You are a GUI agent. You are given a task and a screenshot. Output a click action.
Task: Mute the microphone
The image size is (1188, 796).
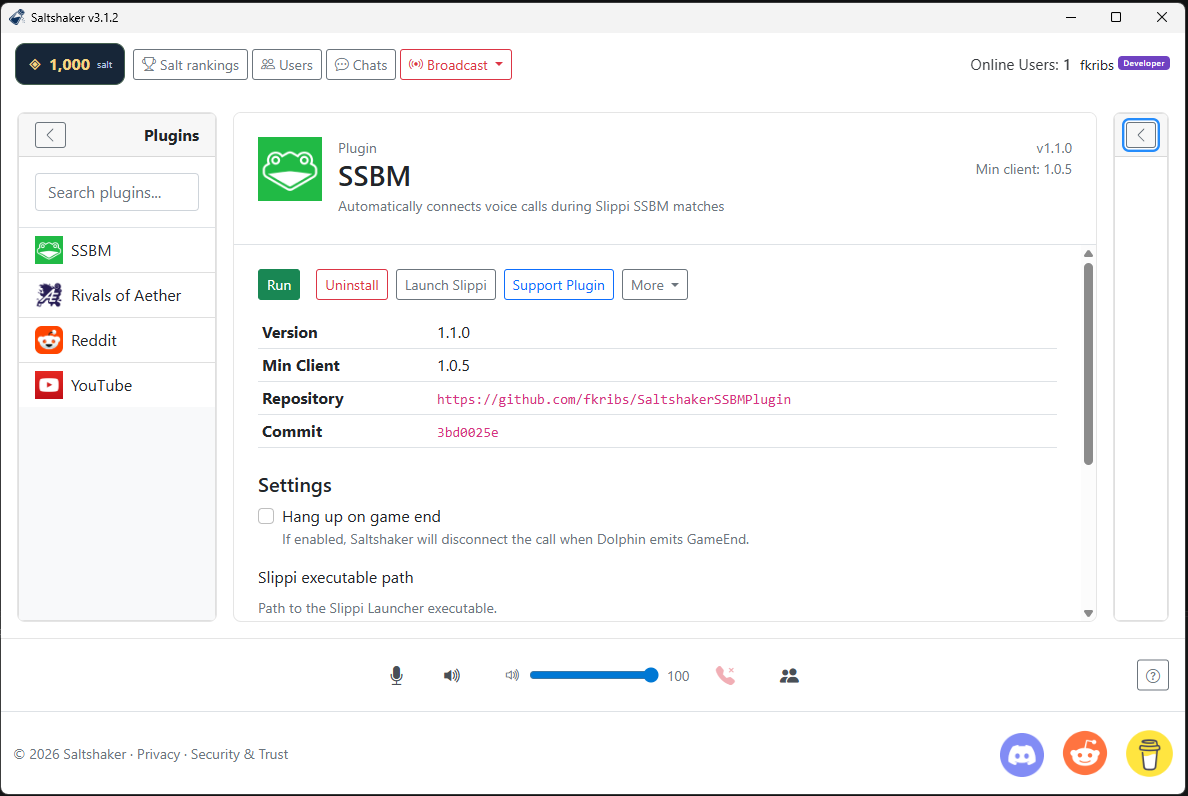click(396, 676)
